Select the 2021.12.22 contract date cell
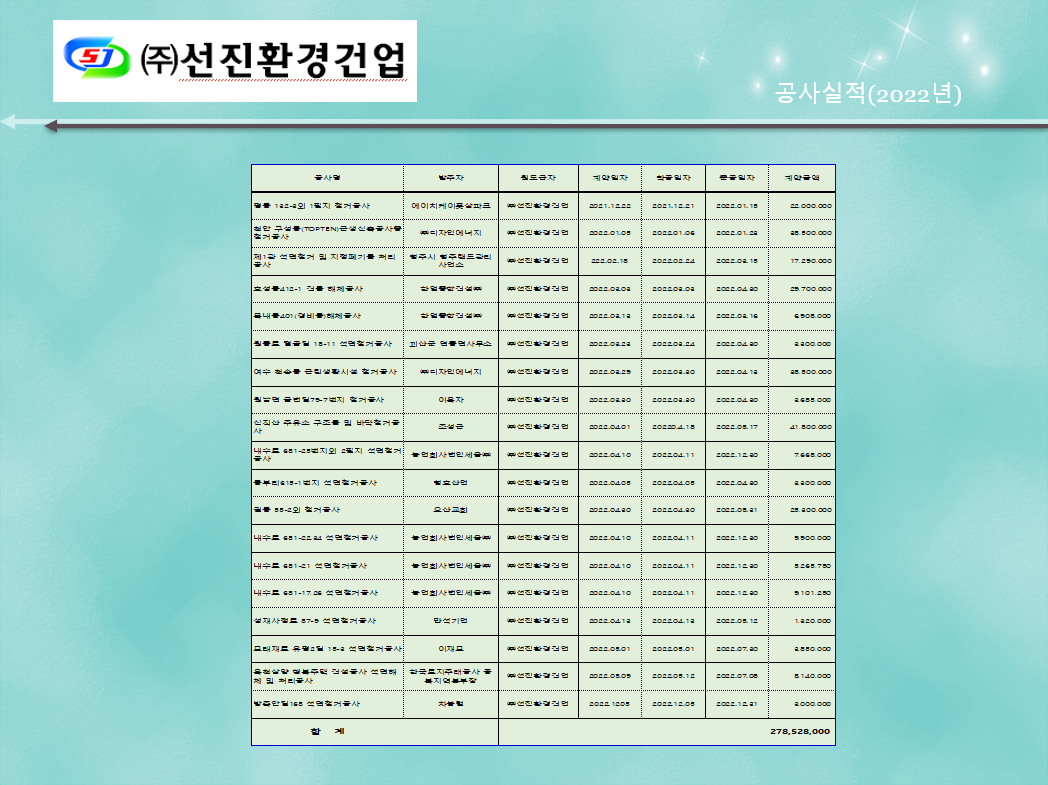The image size is (1048, 785). (609, 205)
